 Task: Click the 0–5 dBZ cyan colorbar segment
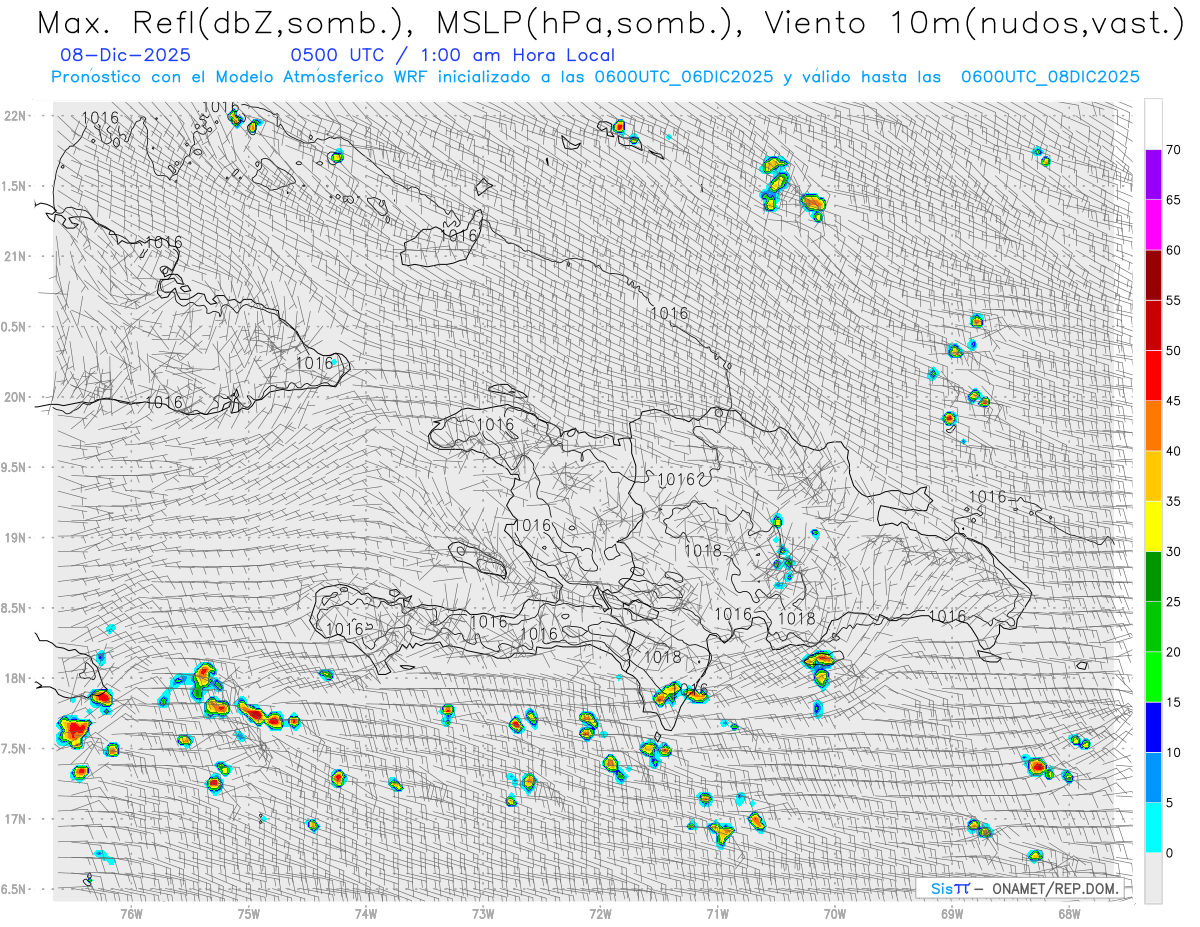1153,827
